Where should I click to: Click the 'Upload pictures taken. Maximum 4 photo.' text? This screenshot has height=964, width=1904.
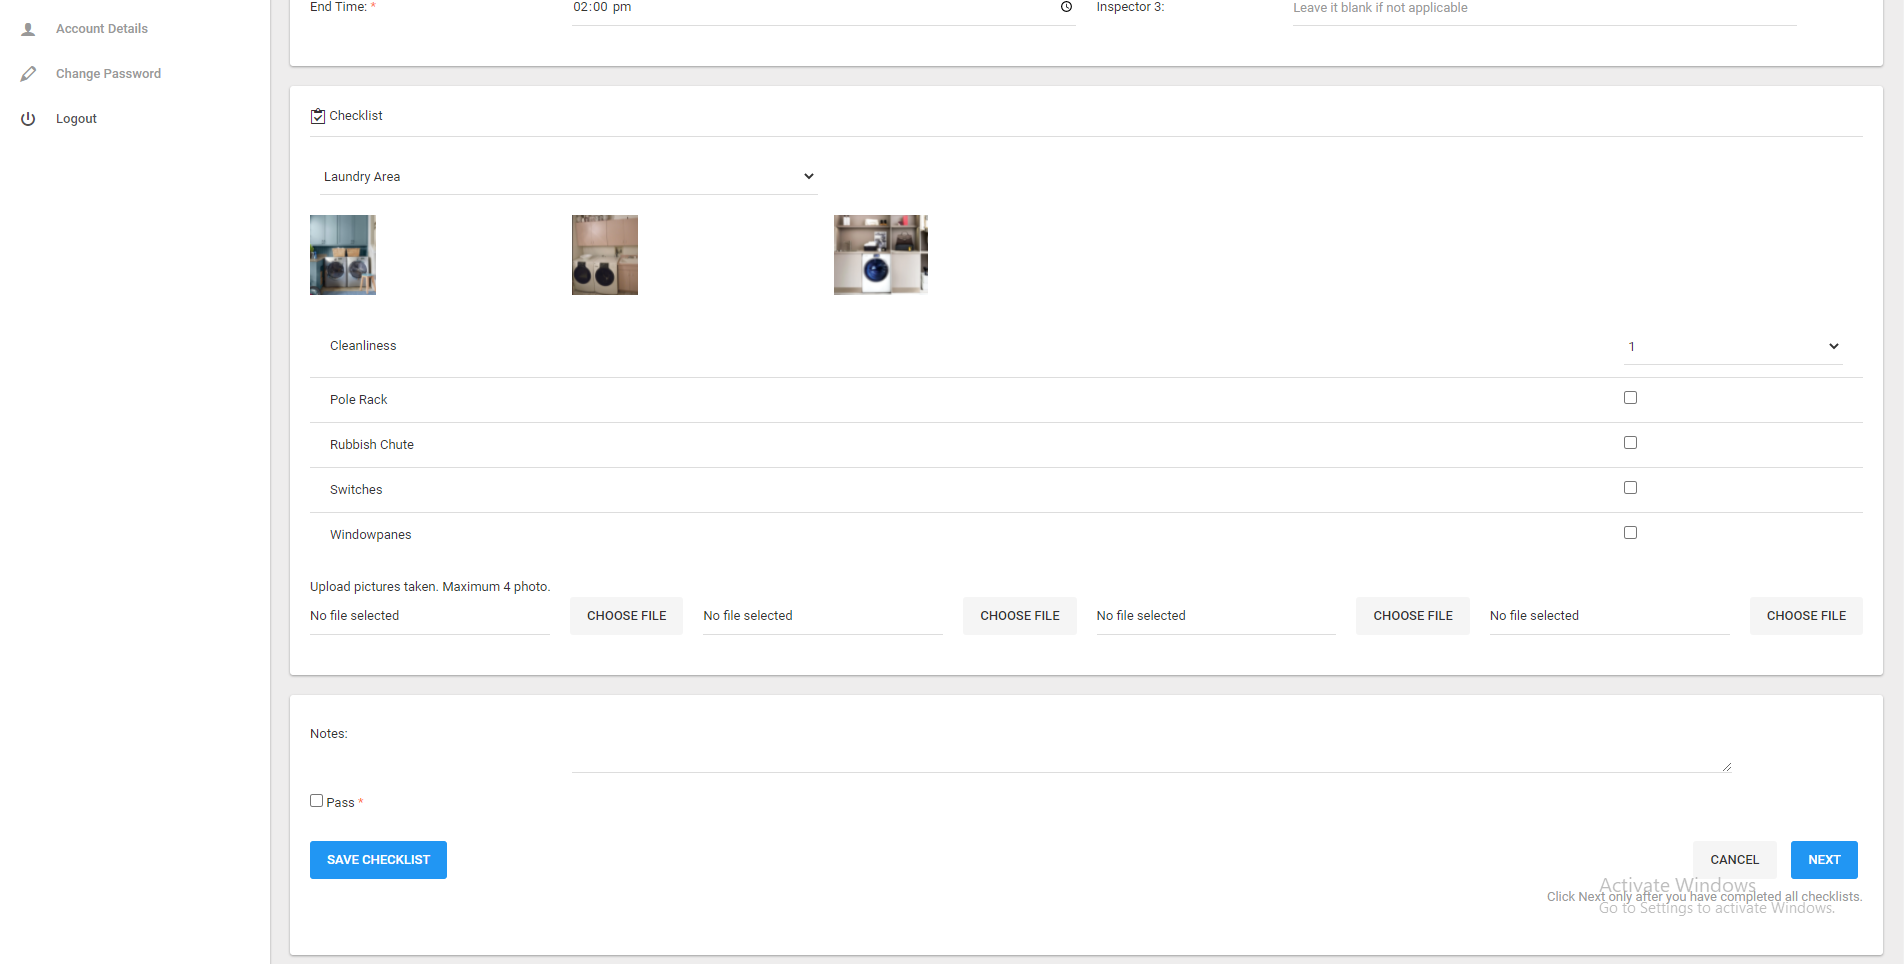click(x=430, y=587)
